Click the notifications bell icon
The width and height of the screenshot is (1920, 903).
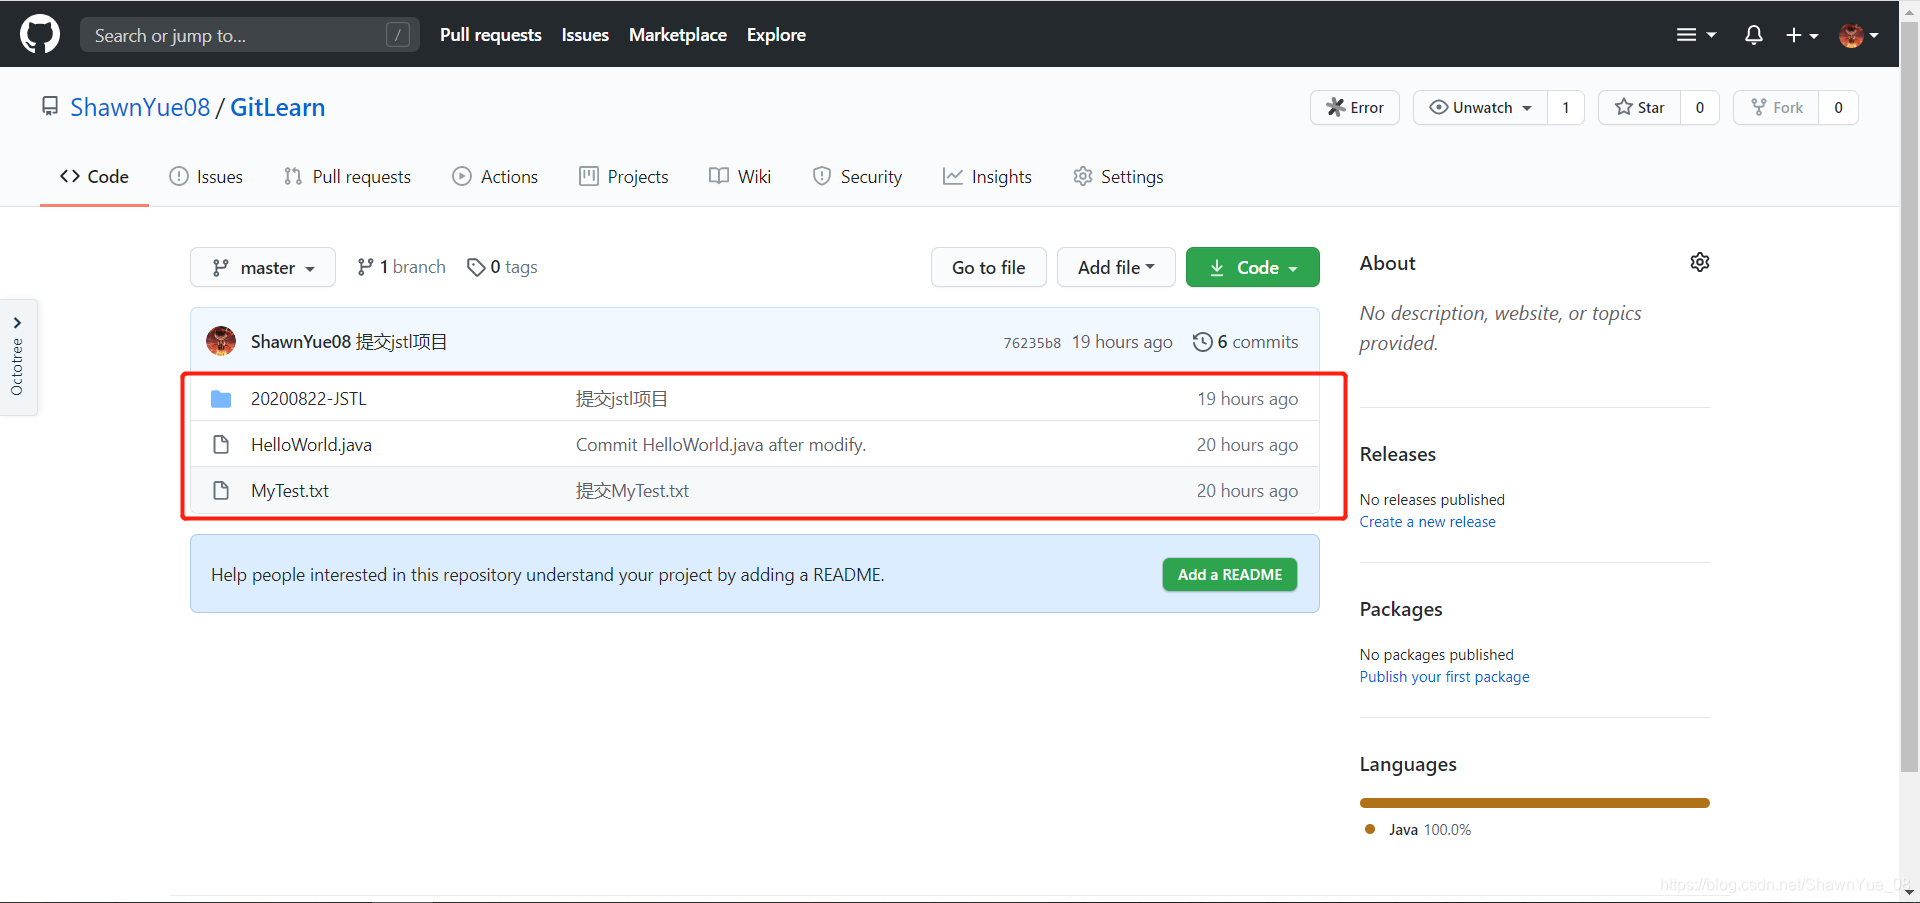point(1753,35)
